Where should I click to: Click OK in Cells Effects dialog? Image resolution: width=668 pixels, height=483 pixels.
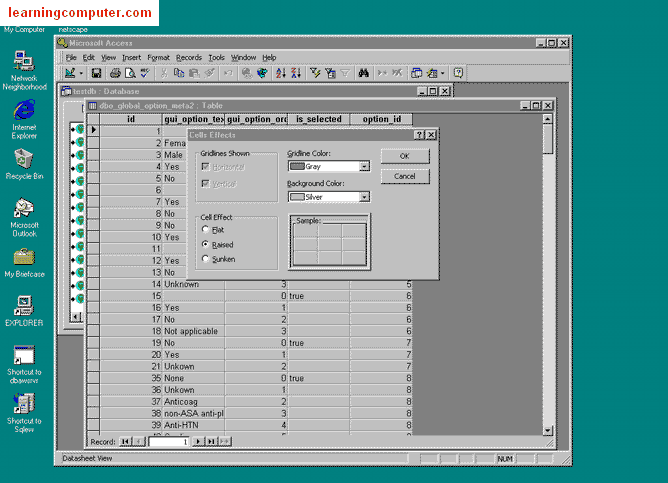click(405, 156)
